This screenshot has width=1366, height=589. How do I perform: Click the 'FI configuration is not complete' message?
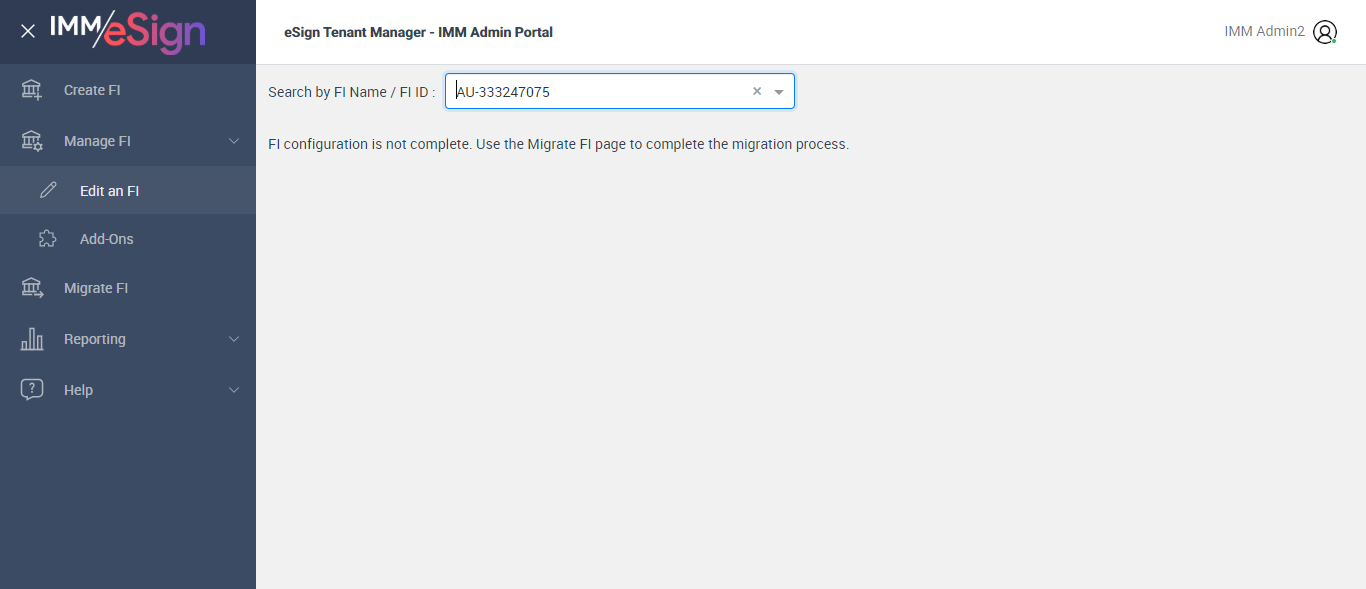[558, 144]
